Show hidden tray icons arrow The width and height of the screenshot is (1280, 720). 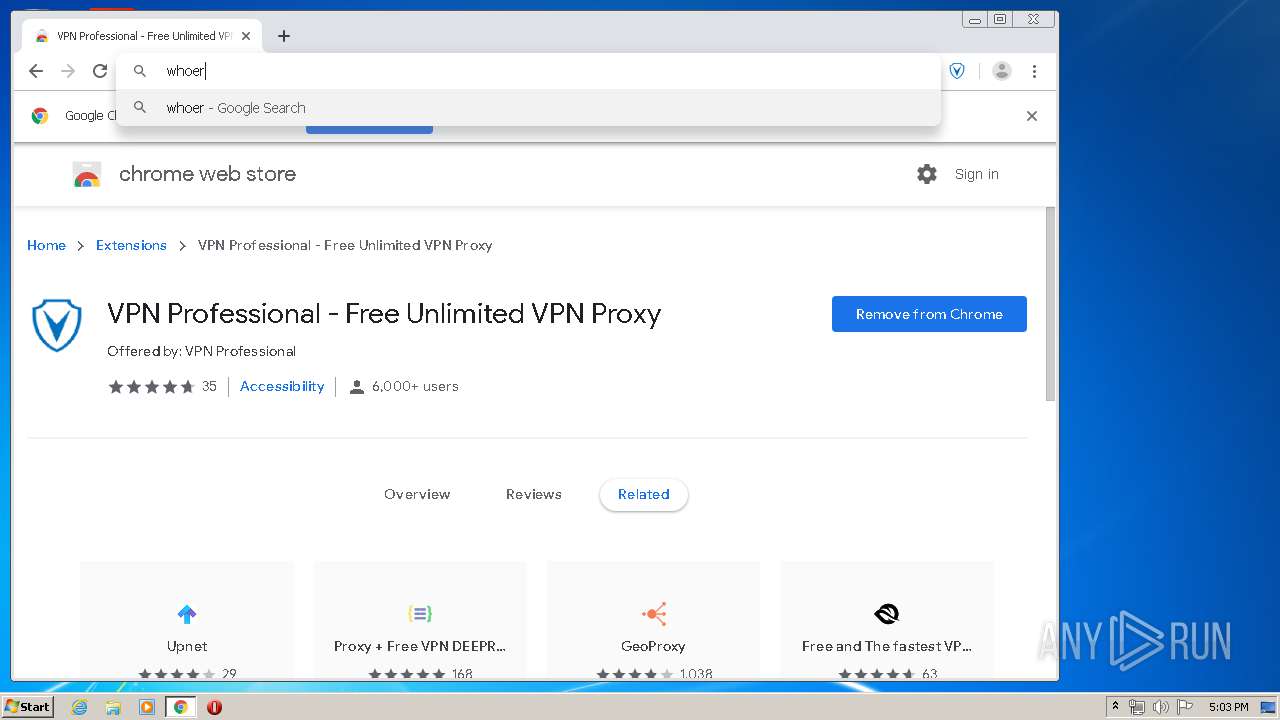[1115, 707]
